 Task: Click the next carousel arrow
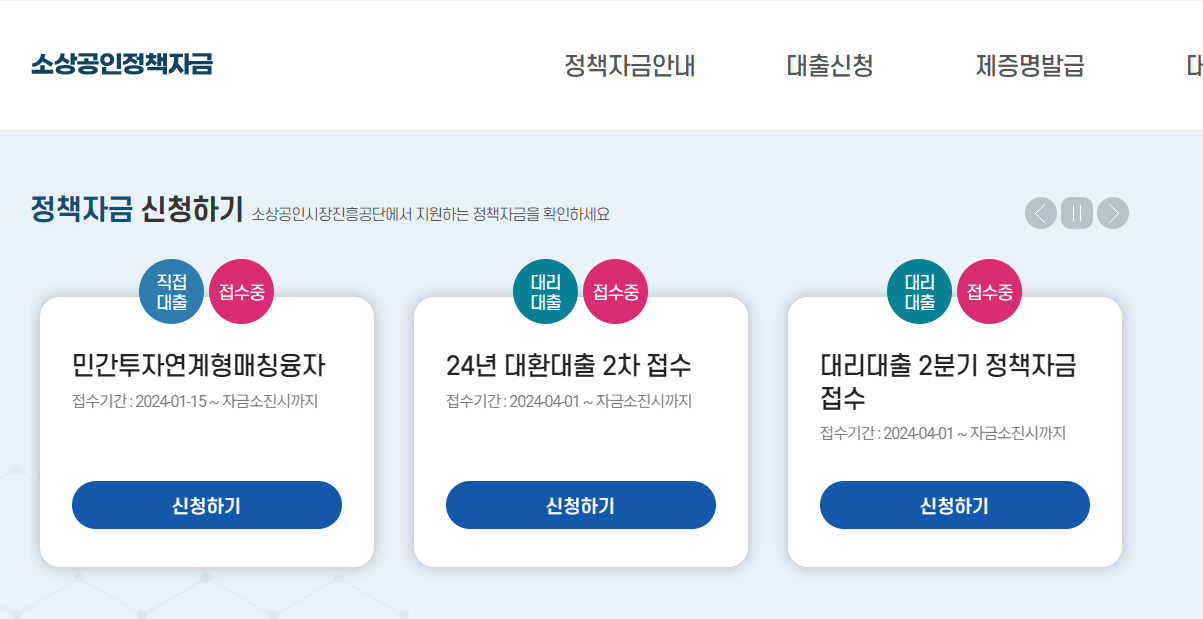coord(1113,212)
